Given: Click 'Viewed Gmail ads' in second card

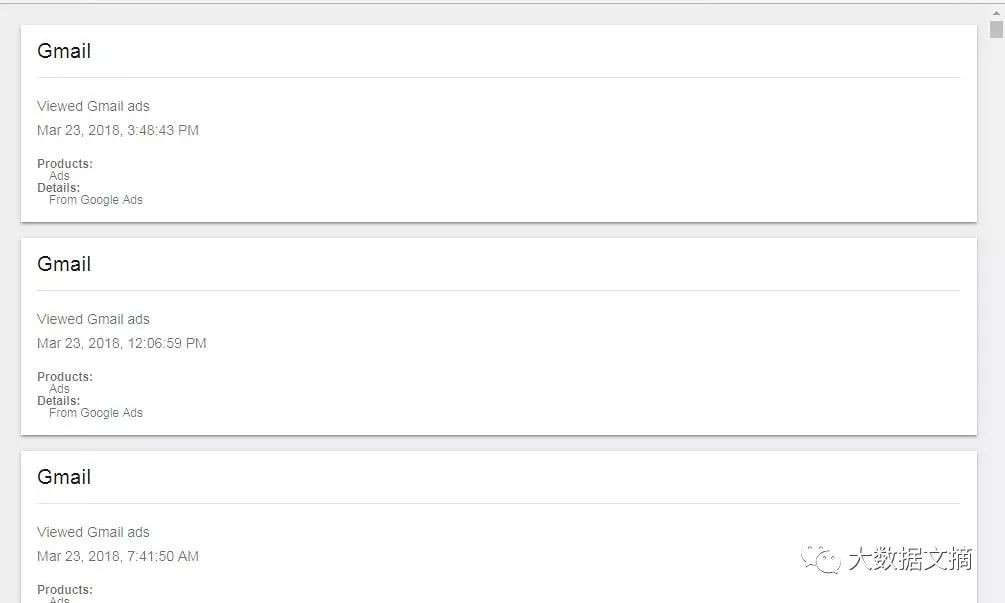Looking at the screenshot, I should click(93, 318).
